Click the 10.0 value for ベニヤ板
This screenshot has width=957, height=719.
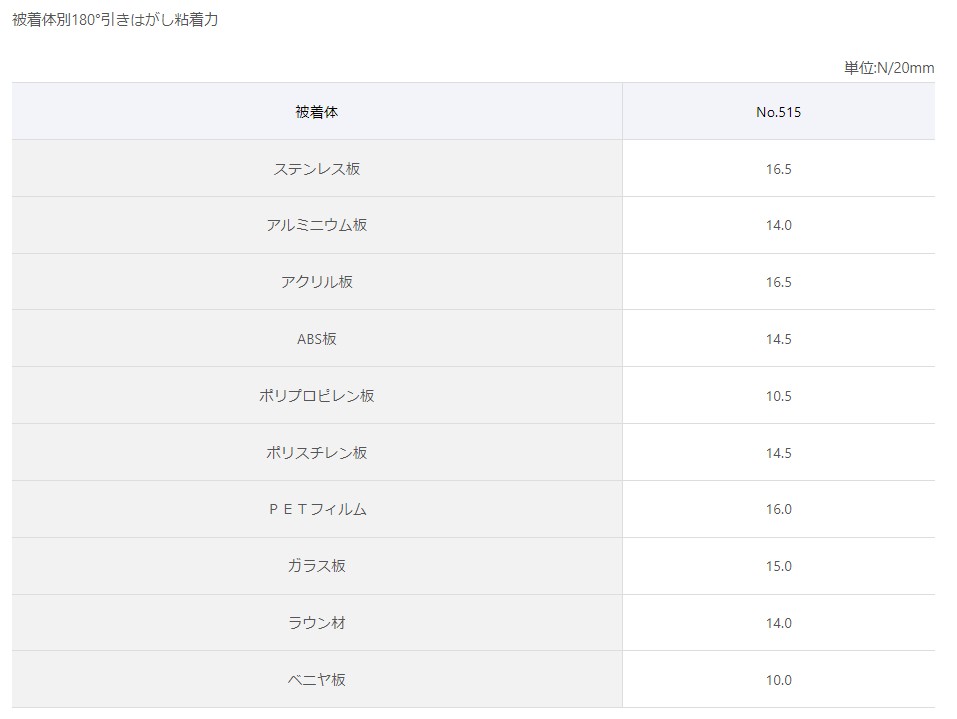tap(779, 679)
